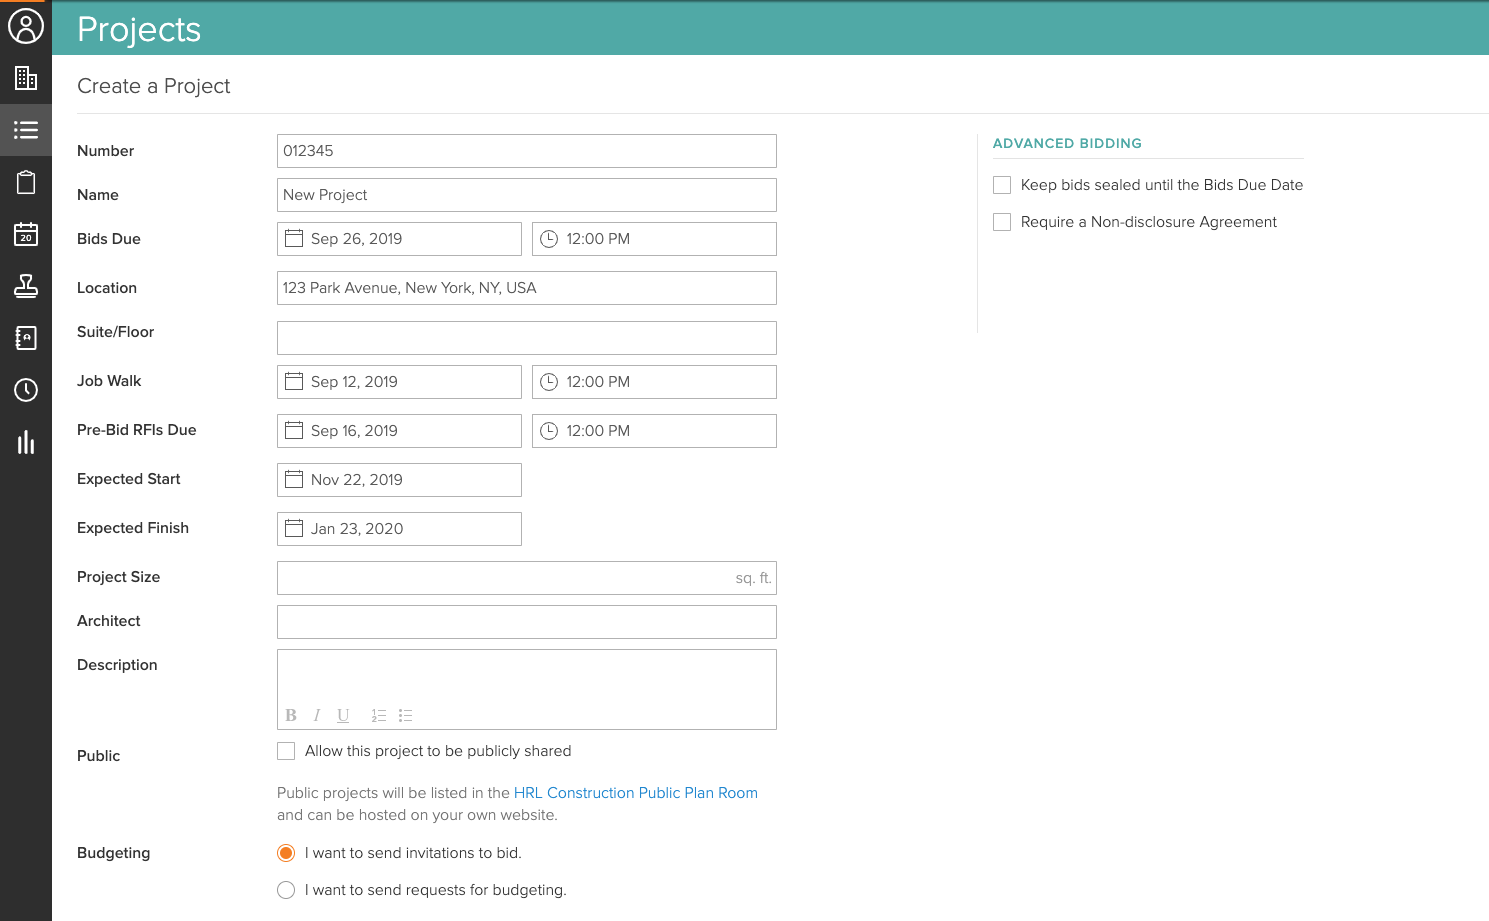The image size is (1489, 921).
Task: Enable Keep bids sealed until Due Date
Action: point(1002,185)
